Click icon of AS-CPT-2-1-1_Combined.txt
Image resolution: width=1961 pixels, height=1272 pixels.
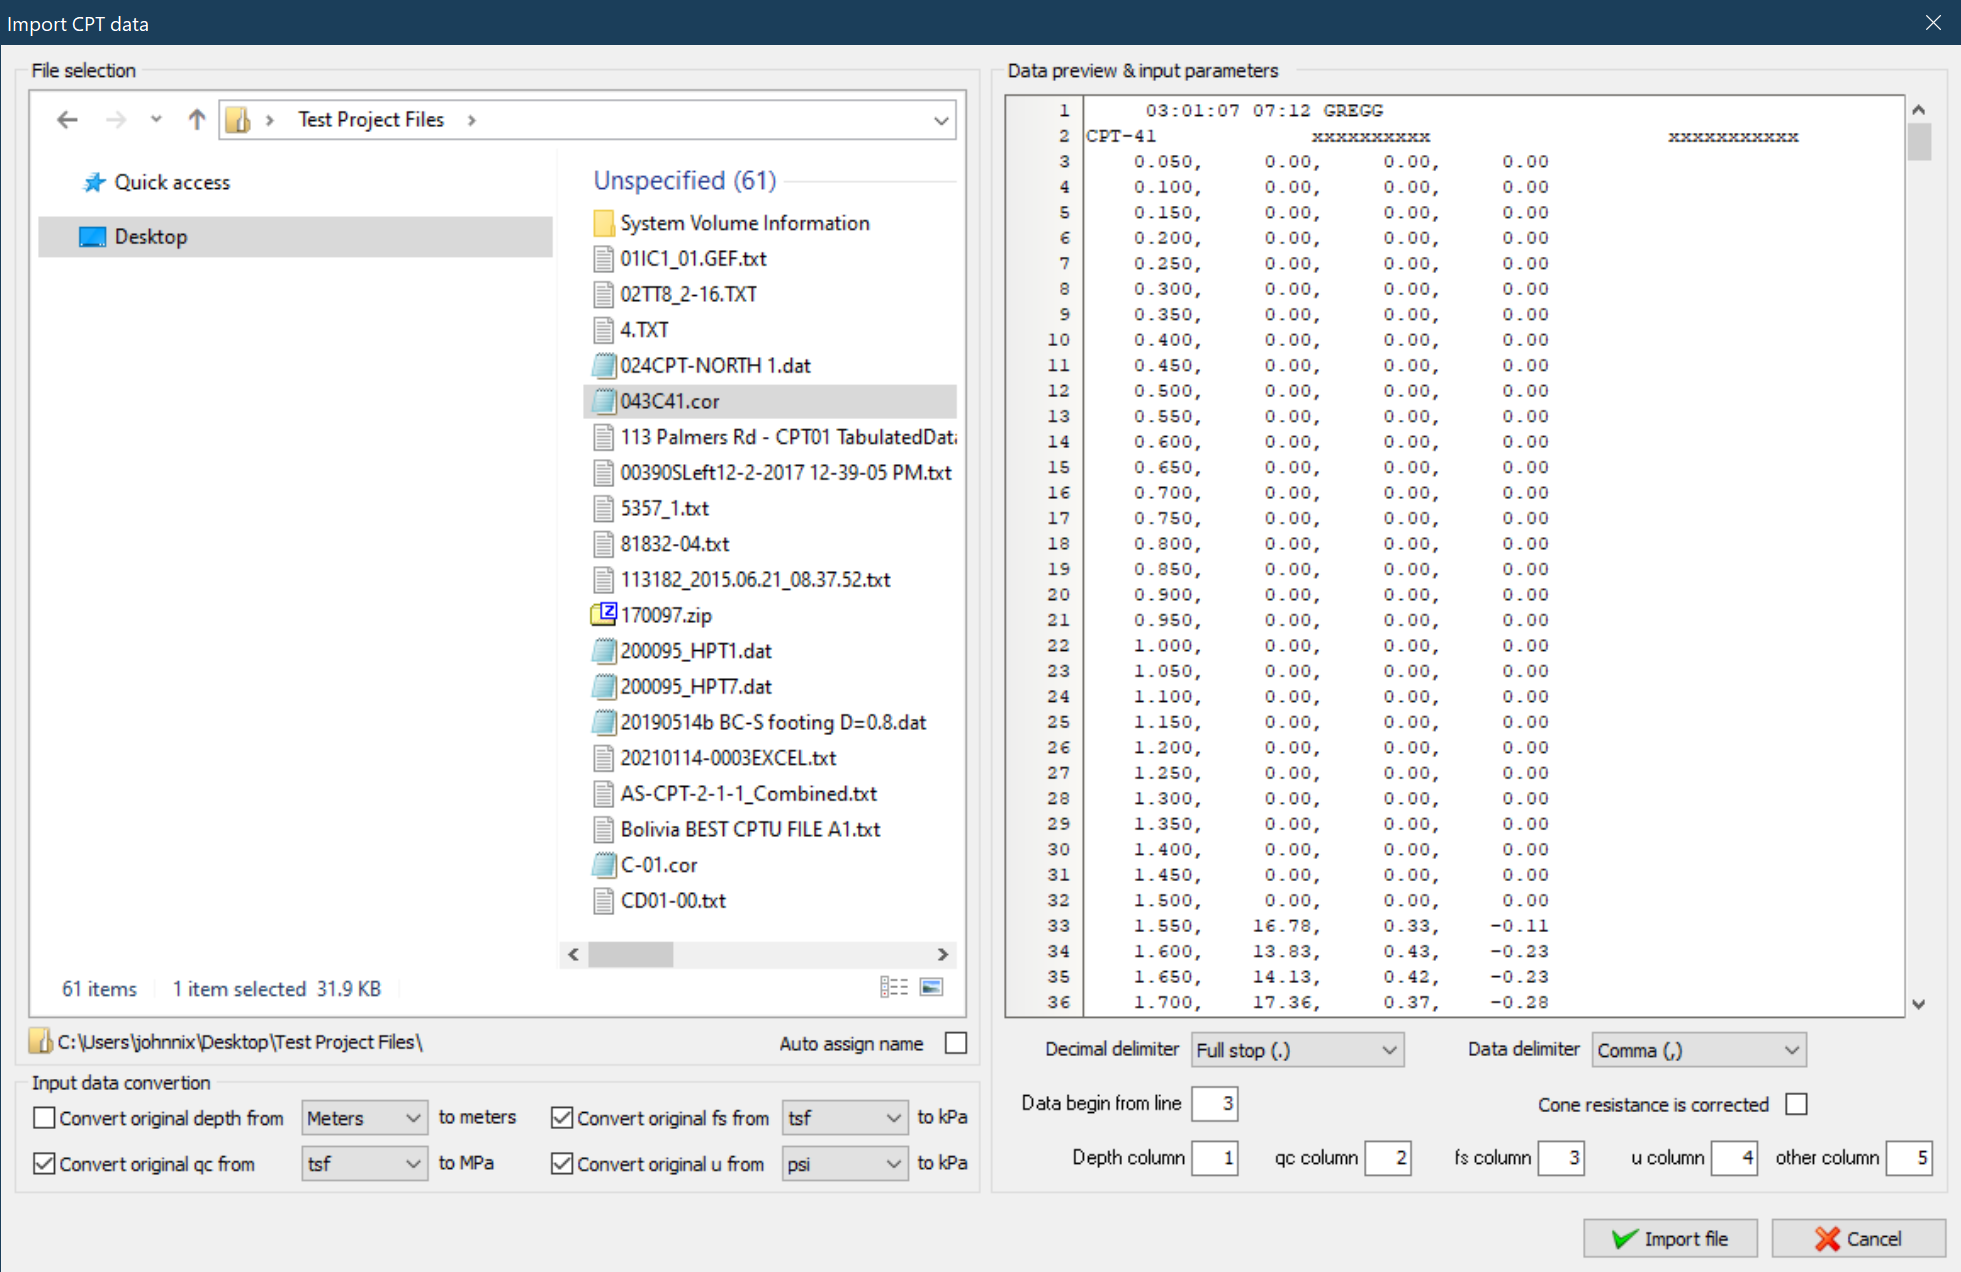point(603,794)
